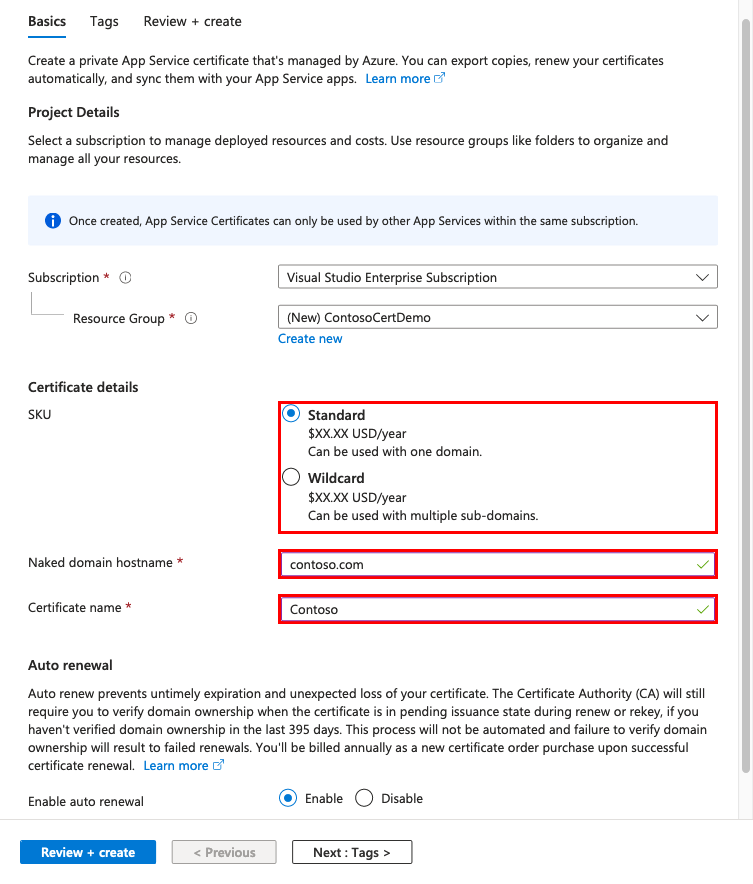Select the Standard SKU option
The width and height of the screenshot is (753, 884).
[x=291, y=414]
